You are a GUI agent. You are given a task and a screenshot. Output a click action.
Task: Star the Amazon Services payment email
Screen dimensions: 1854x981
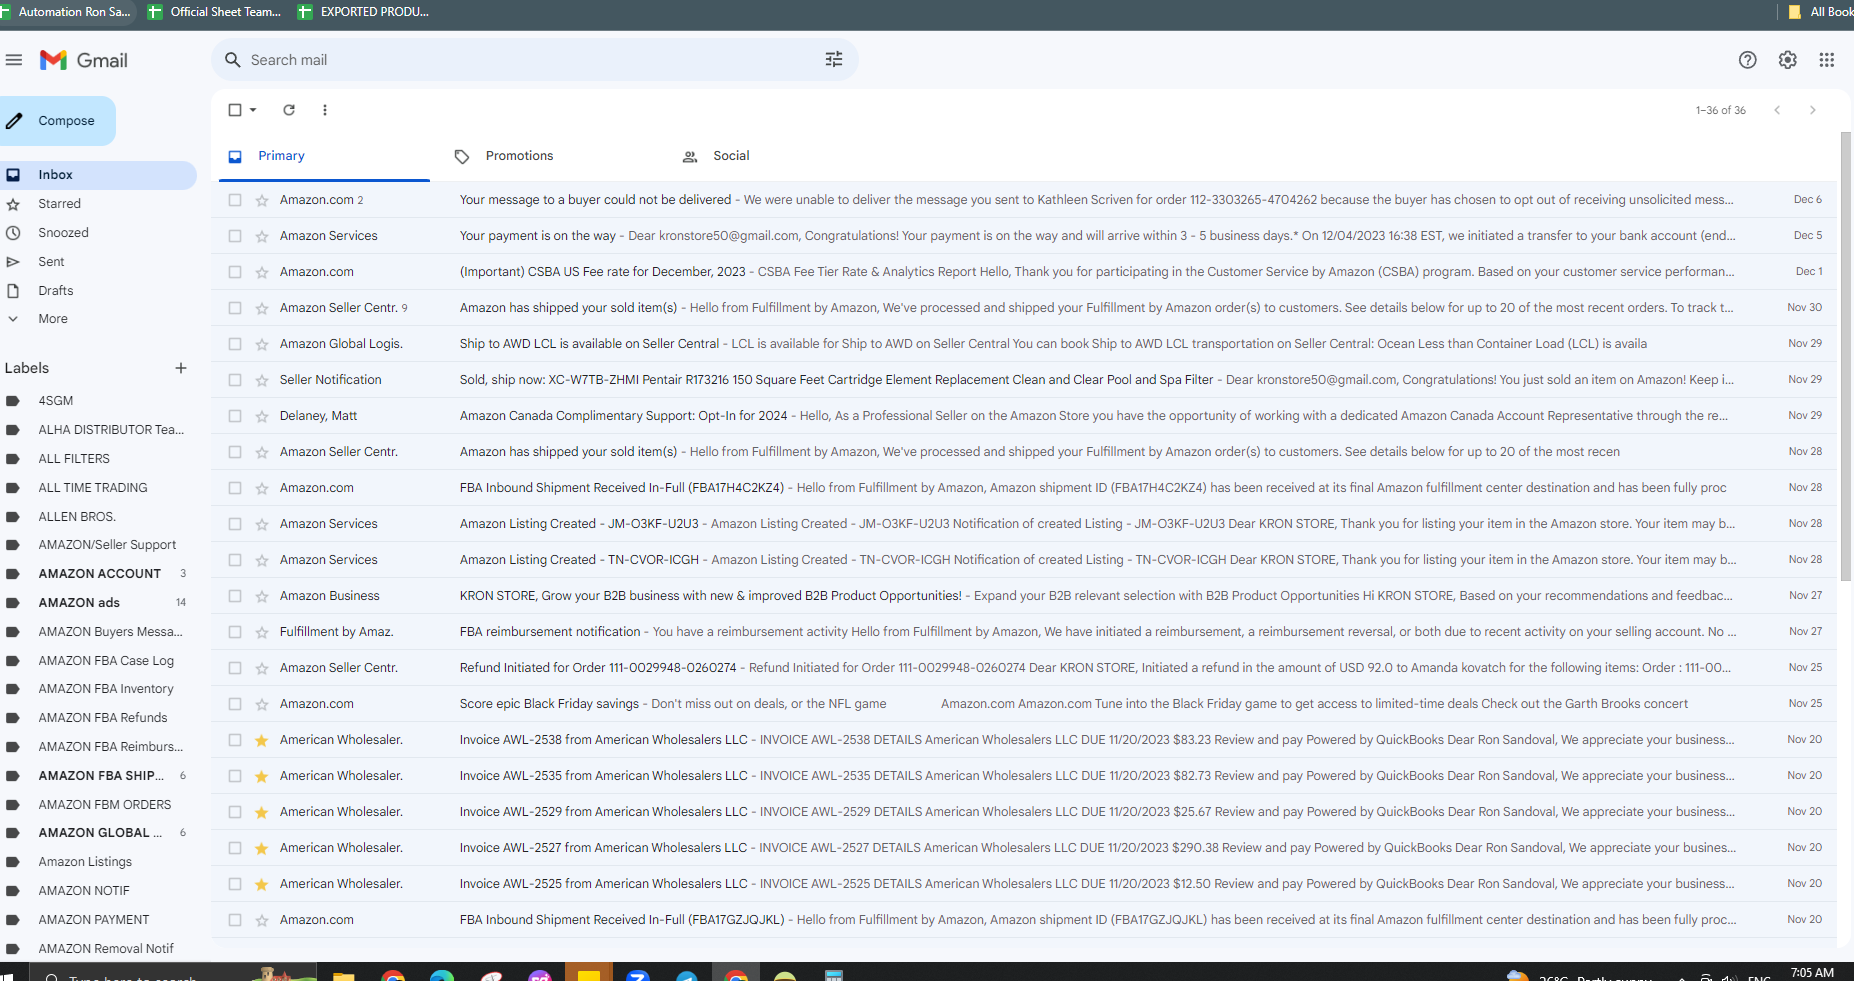point(262,236)
